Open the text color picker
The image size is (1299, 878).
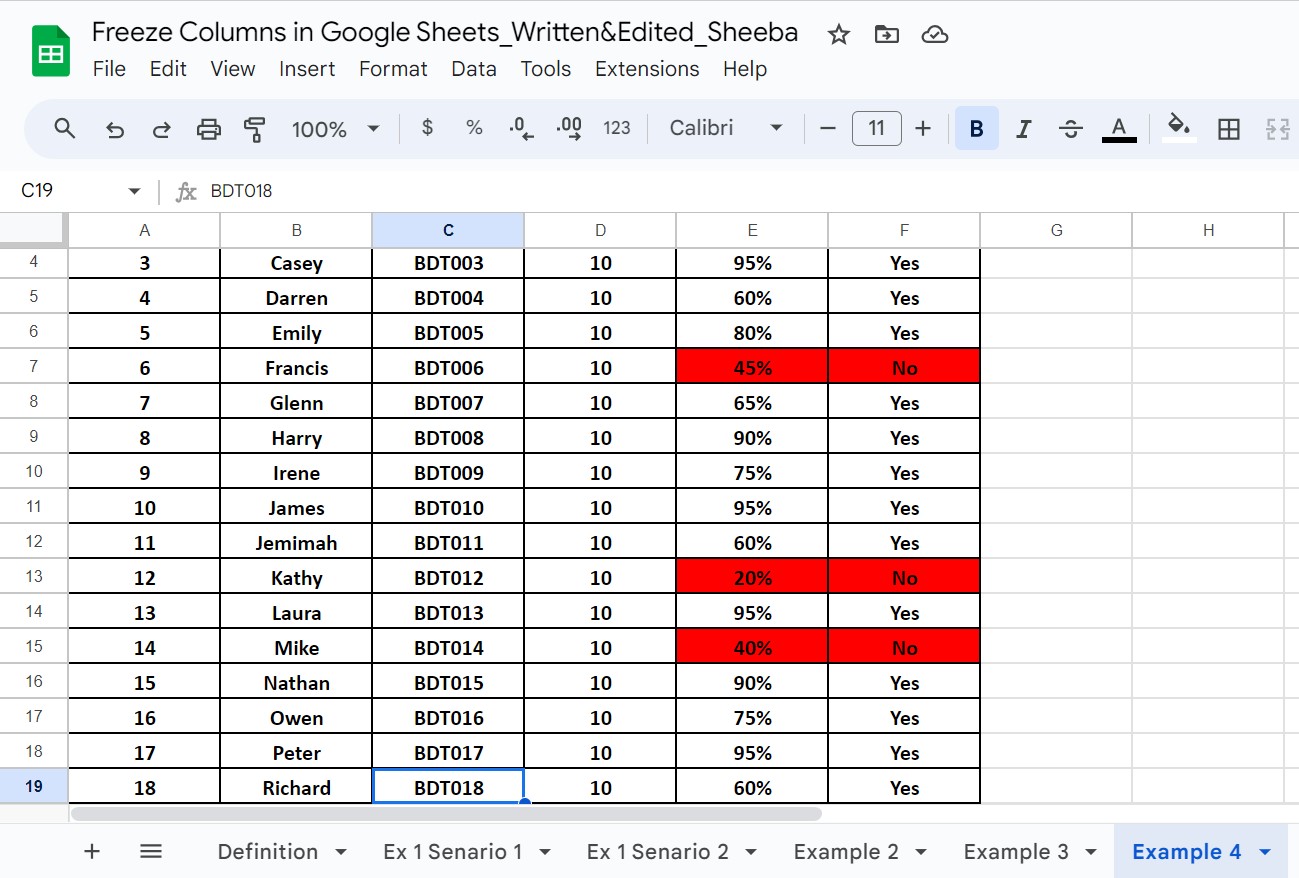tap(1118, 128)
